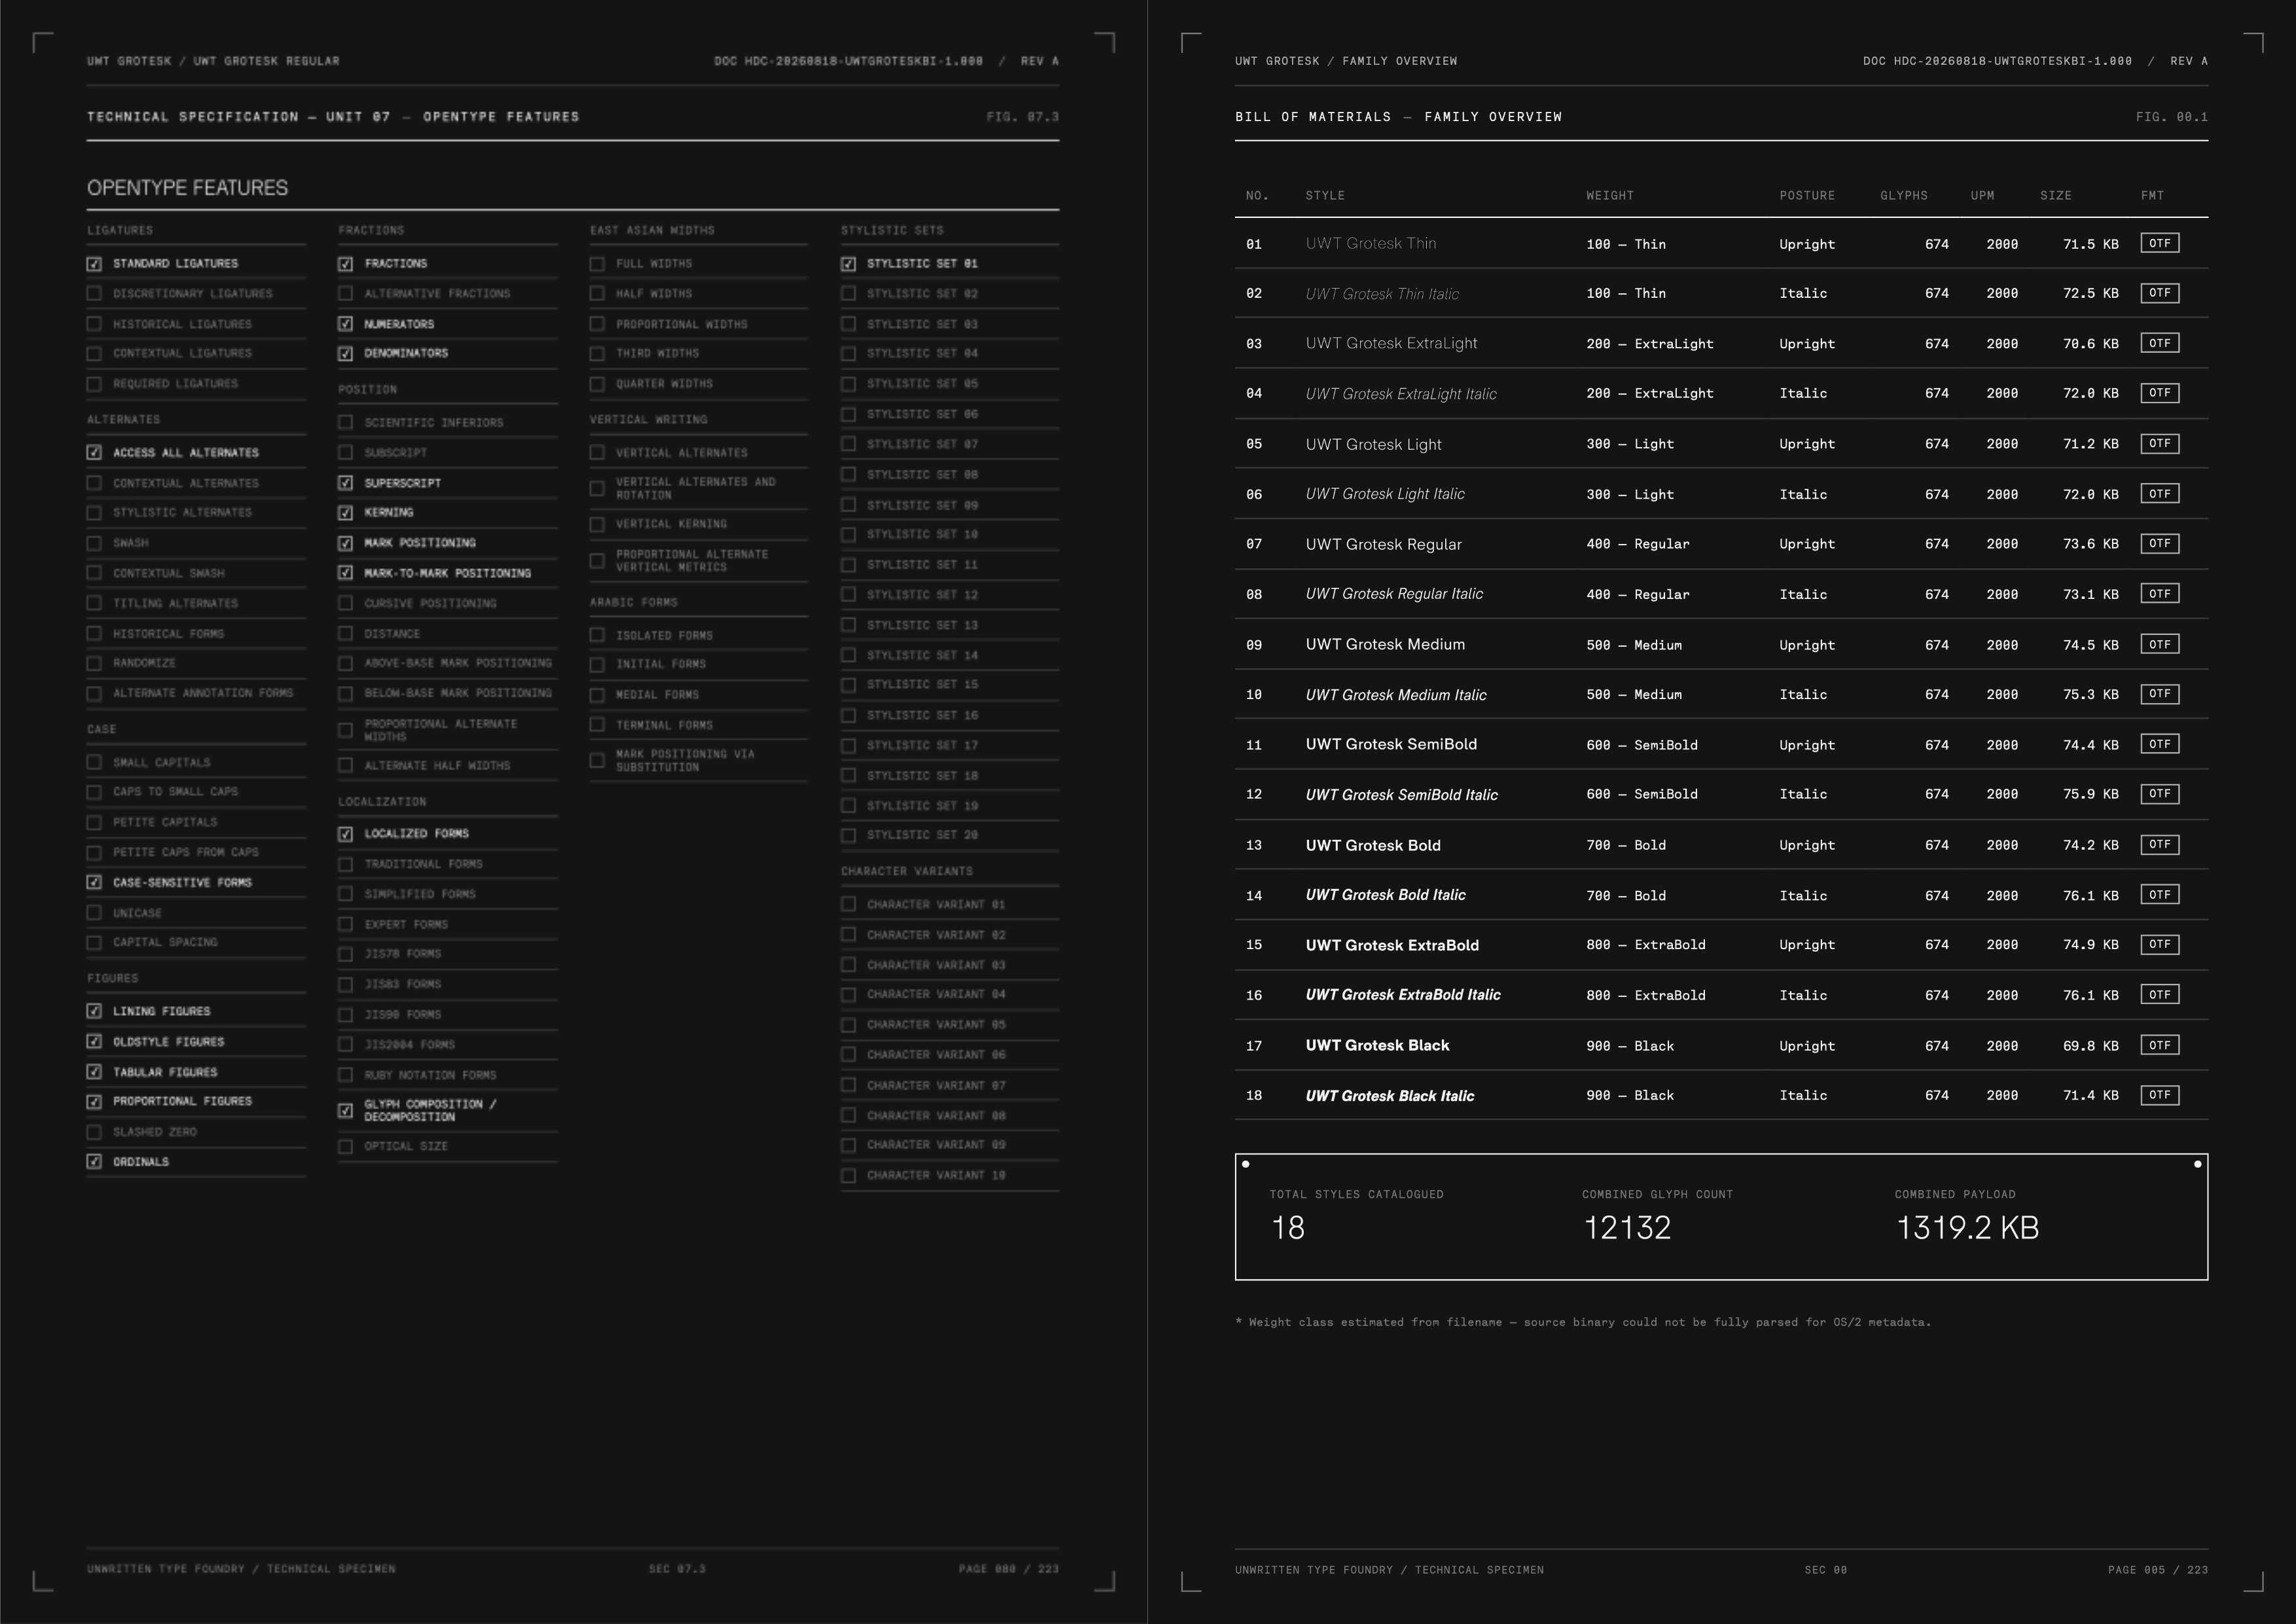This screenshot has width=2296, height=1624.
Task: Enable the Stylistic Set 02 checkbox
Action: 848,294
